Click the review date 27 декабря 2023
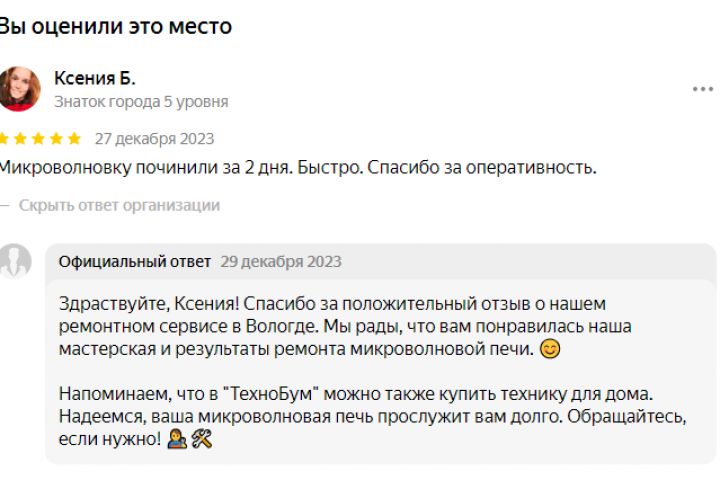This screenshot has height=480, width=720. pyautogui.click(x=154, y=139)
